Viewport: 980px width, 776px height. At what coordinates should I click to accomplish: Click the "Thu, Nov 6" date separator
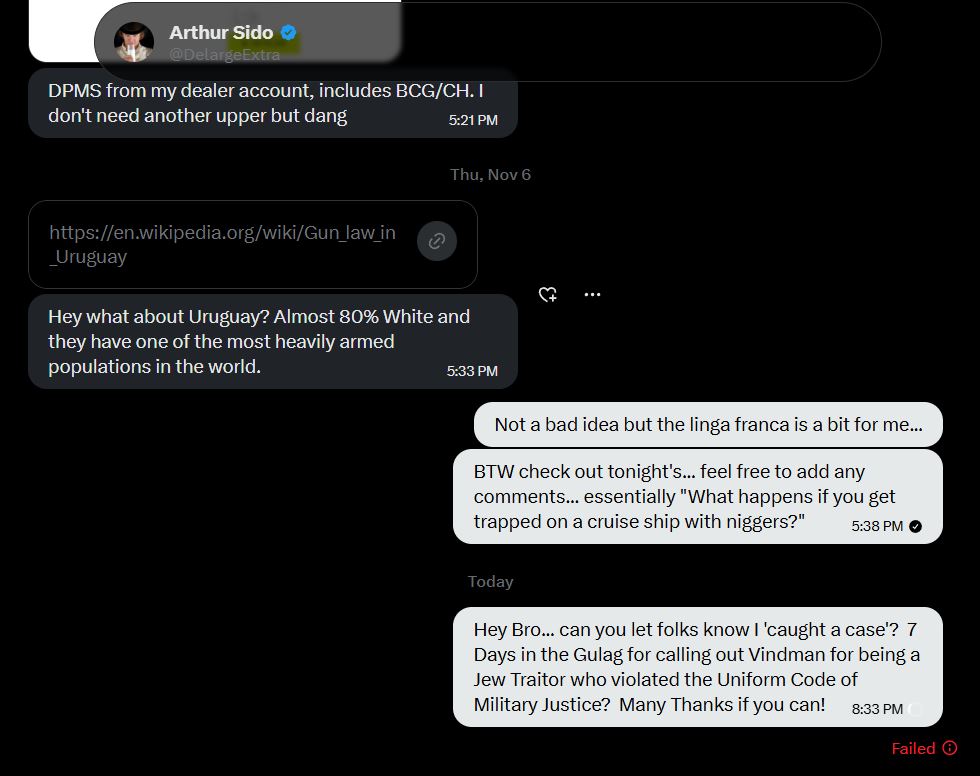click(490, 175)
